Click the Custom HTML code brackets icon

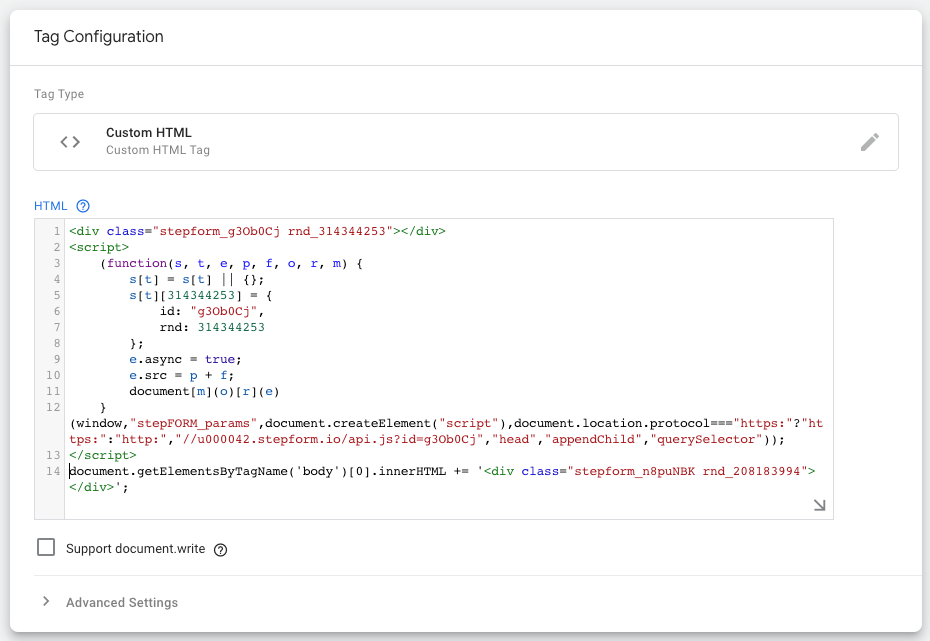point(70,142)
